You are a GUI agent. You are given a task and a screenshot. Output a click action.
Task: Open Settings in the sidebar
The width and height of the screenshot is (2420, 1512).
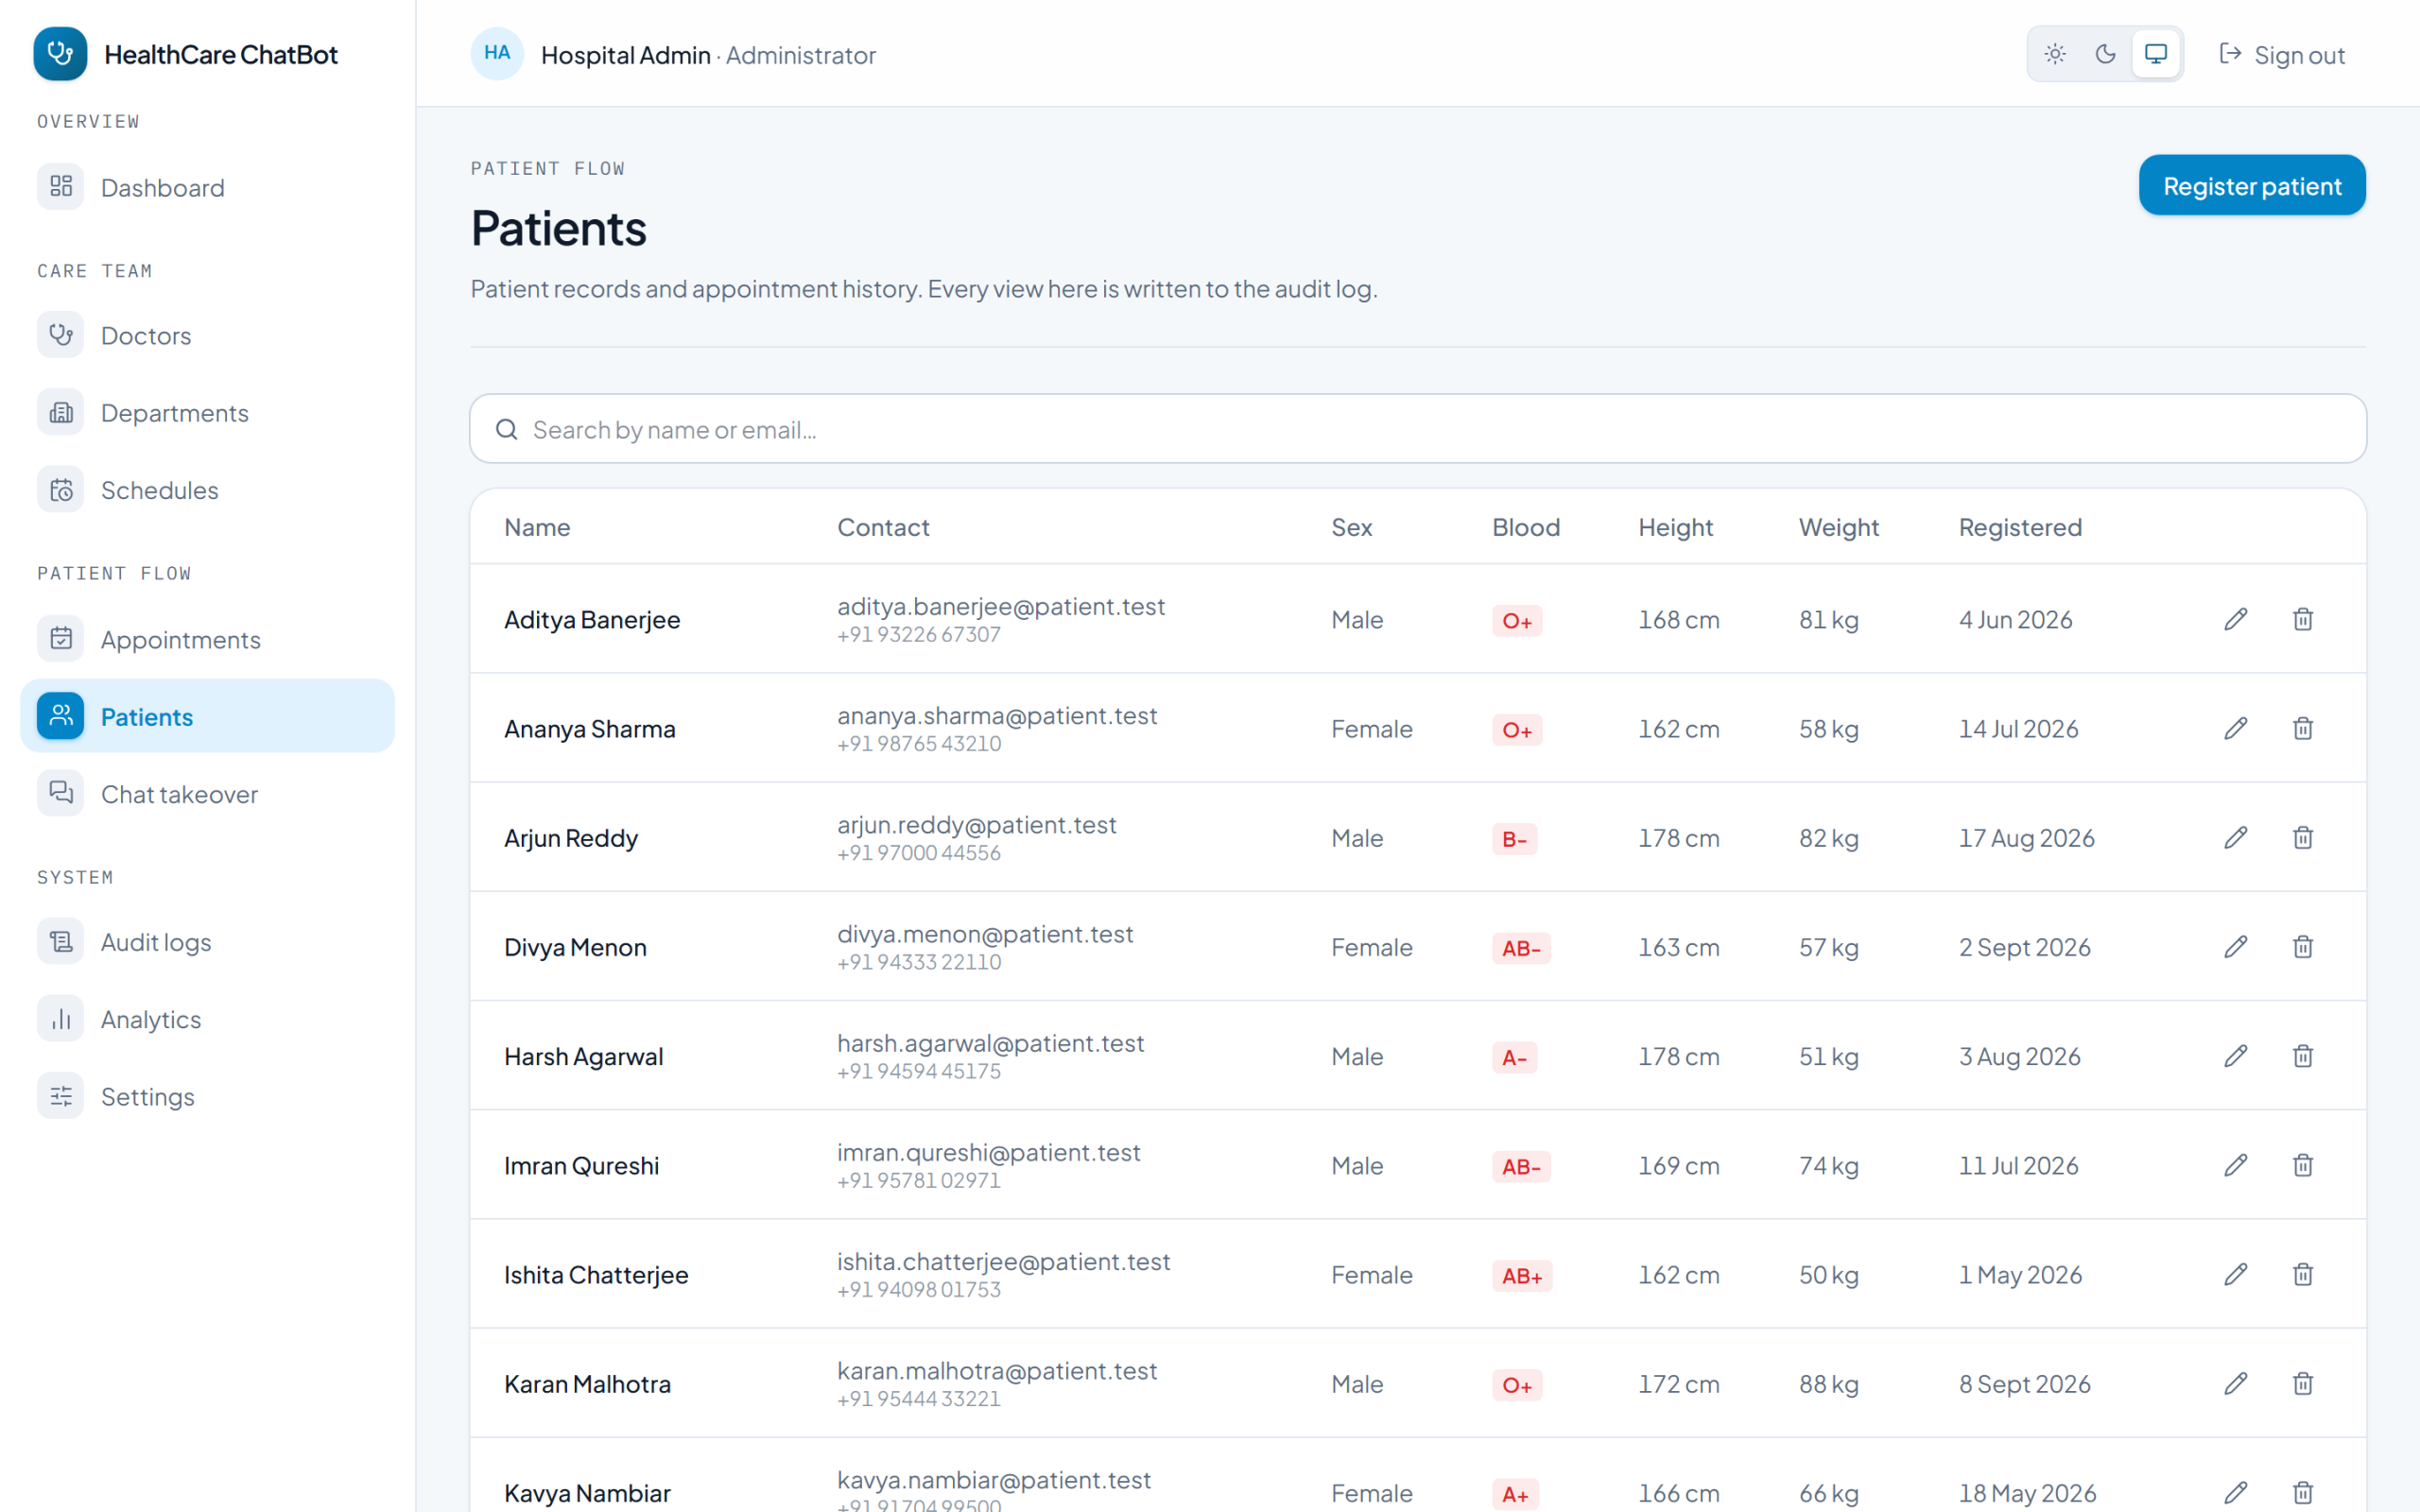coord(207,1096)
